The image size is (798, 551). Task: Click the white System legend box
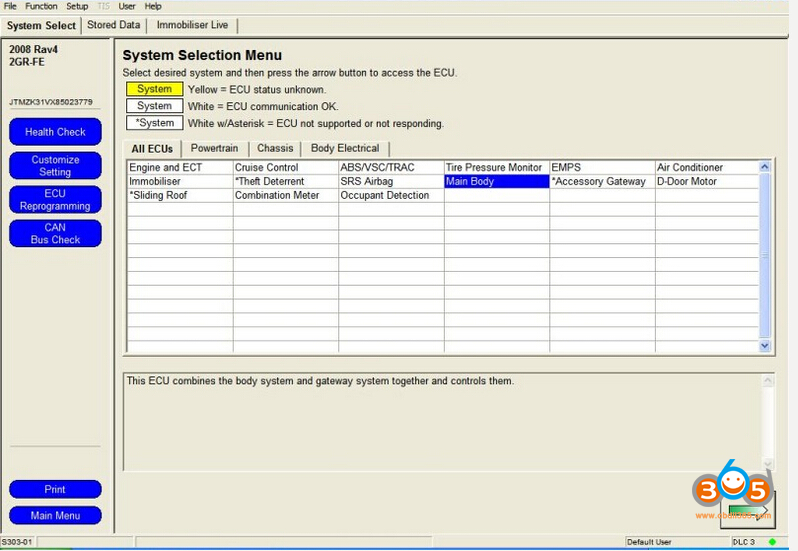tap(154, 106)
